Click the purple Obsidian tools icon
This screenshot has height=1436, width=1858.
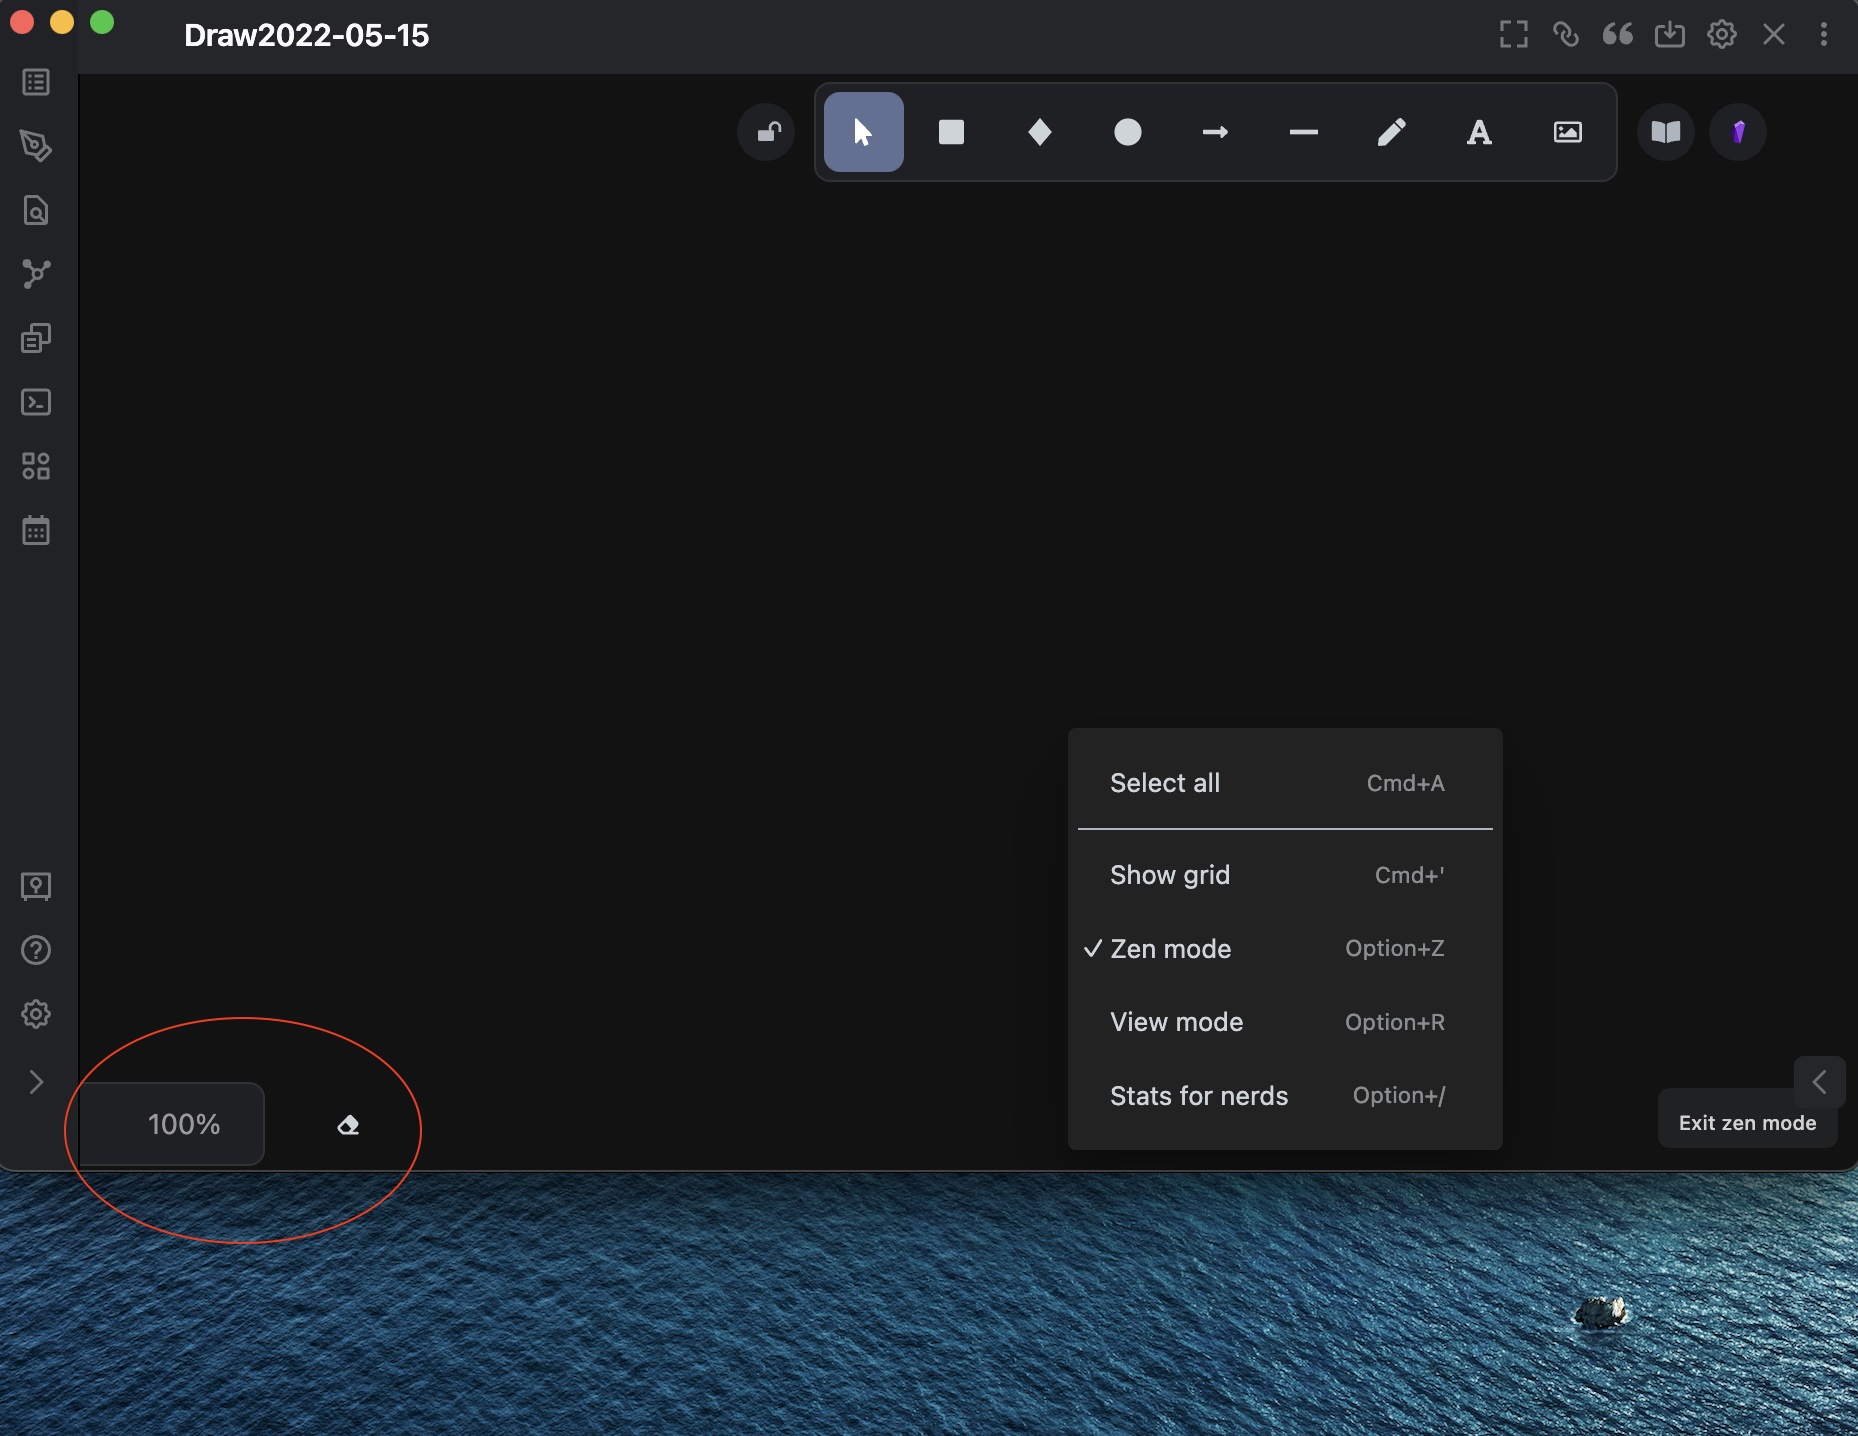[x=1738, y=132]
